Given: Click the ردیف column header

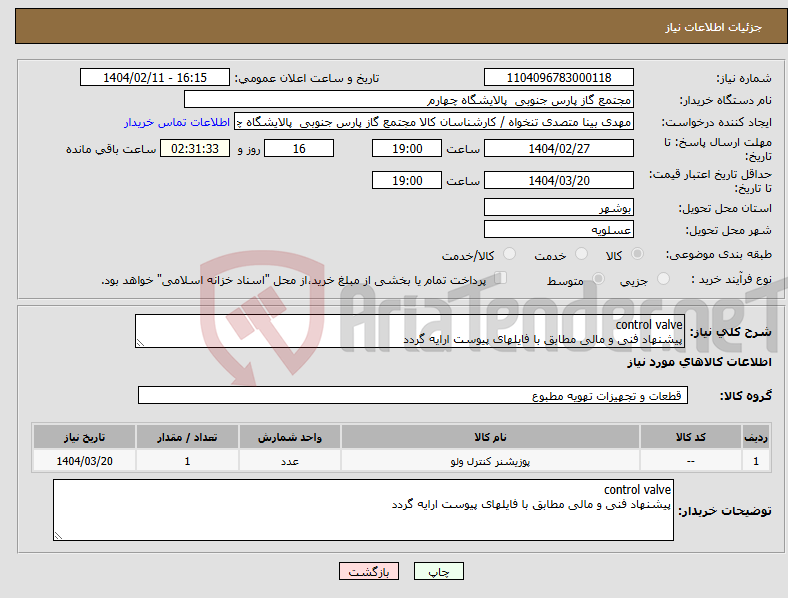Looking at the screenshot, I should click(756, 437).
